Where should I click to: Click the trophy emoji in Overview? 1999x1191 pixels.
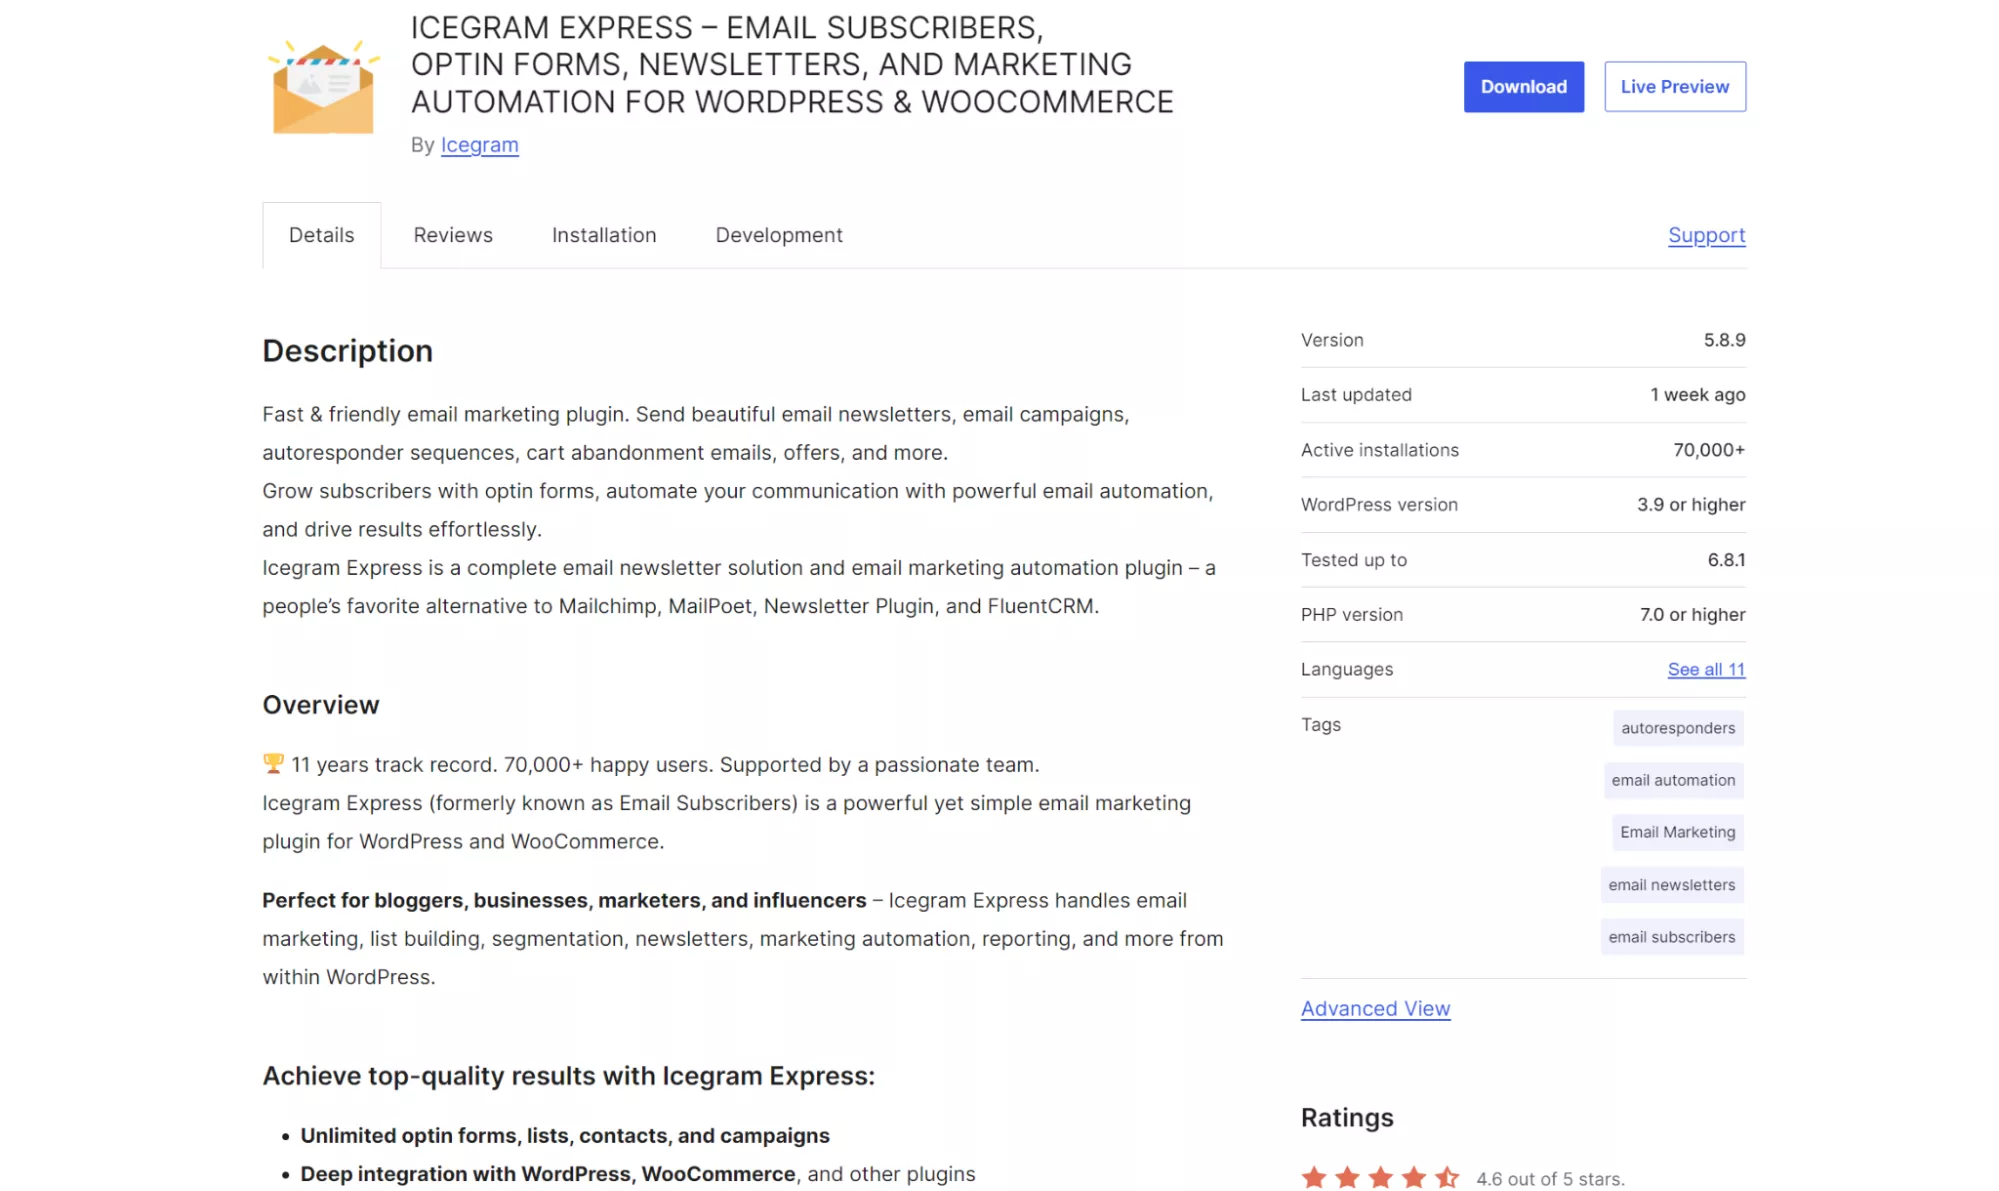(273, 764)
